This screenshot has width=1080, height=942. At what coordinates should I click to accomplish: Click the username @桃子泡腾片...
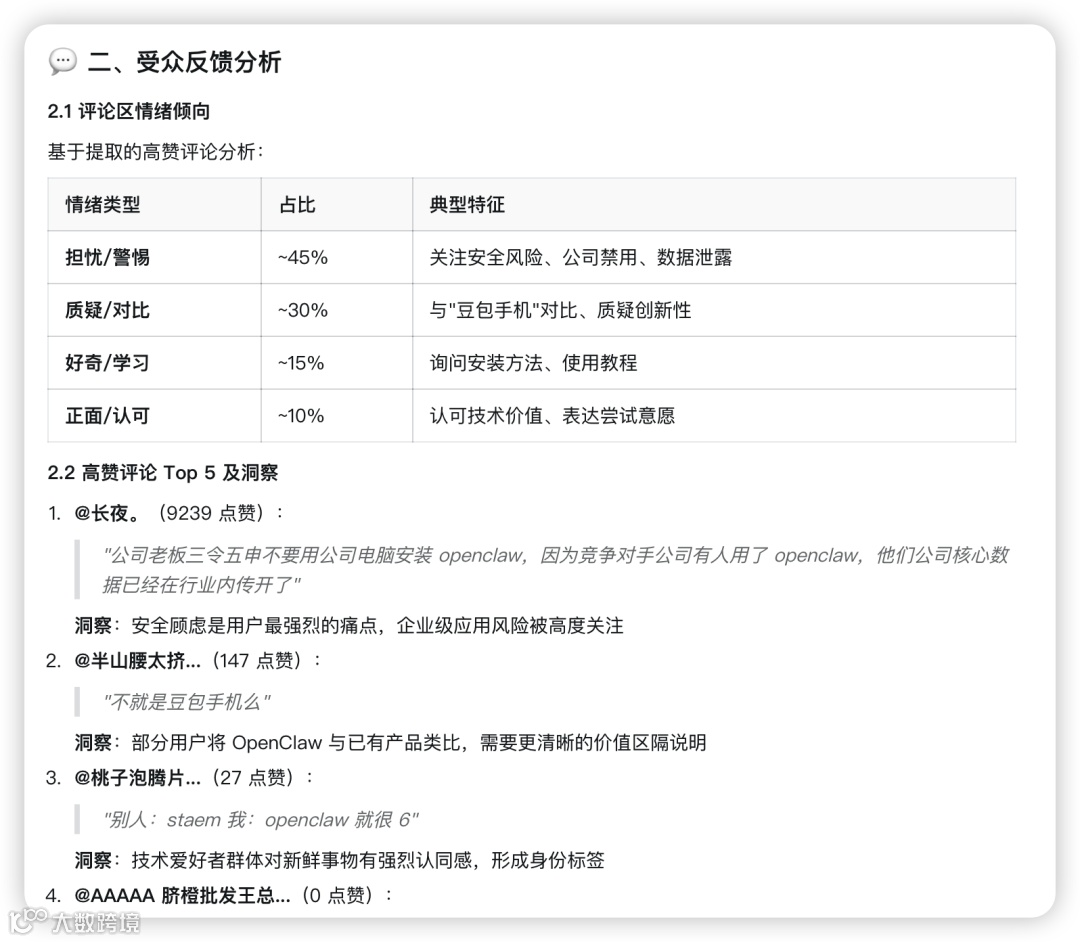click(138, 778)
